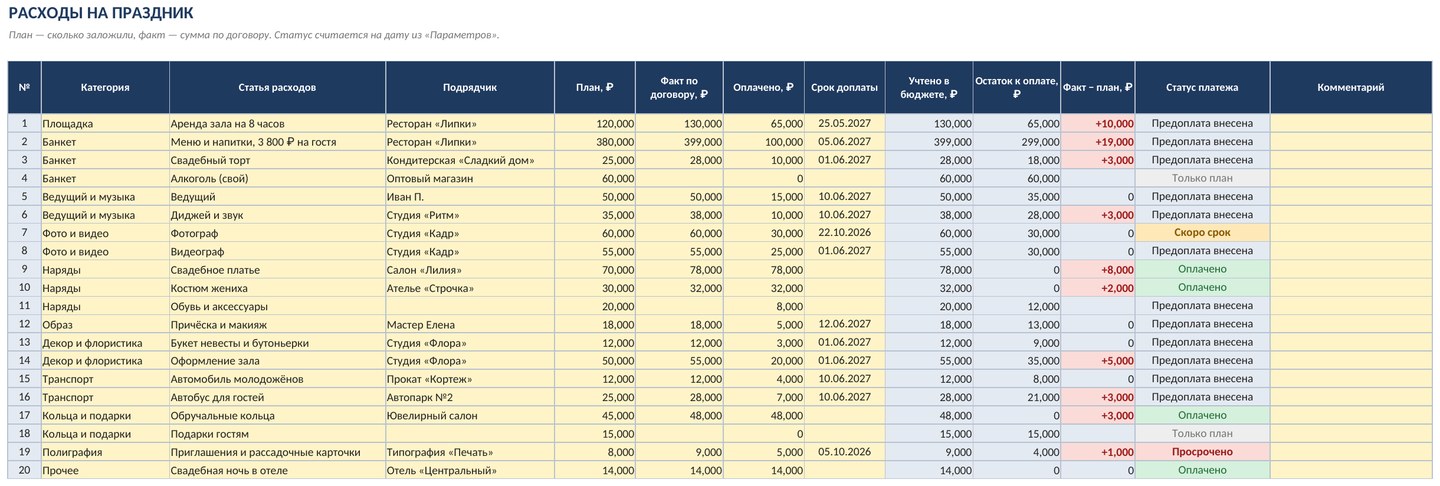Viewport: 1440px width, 486px height.
Task: Select the «+19,000» difference cell
Action: tap(1098, 142)
